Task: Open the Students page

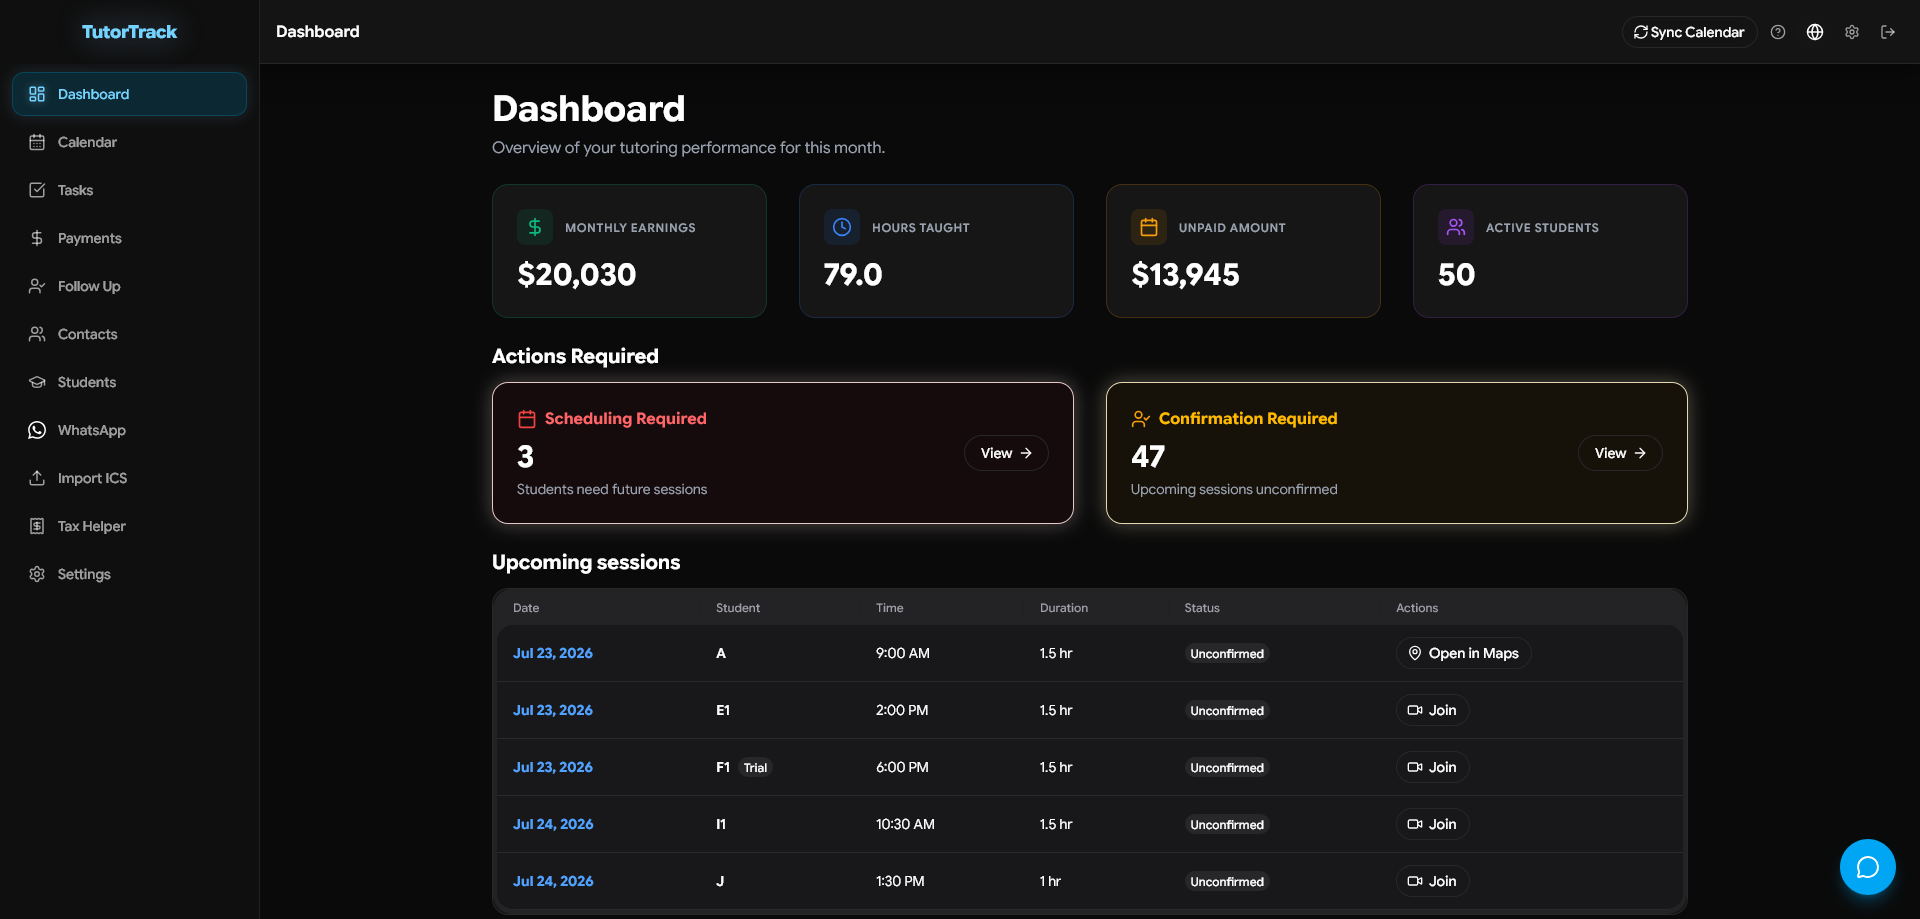Action: [x=129, y=382]
